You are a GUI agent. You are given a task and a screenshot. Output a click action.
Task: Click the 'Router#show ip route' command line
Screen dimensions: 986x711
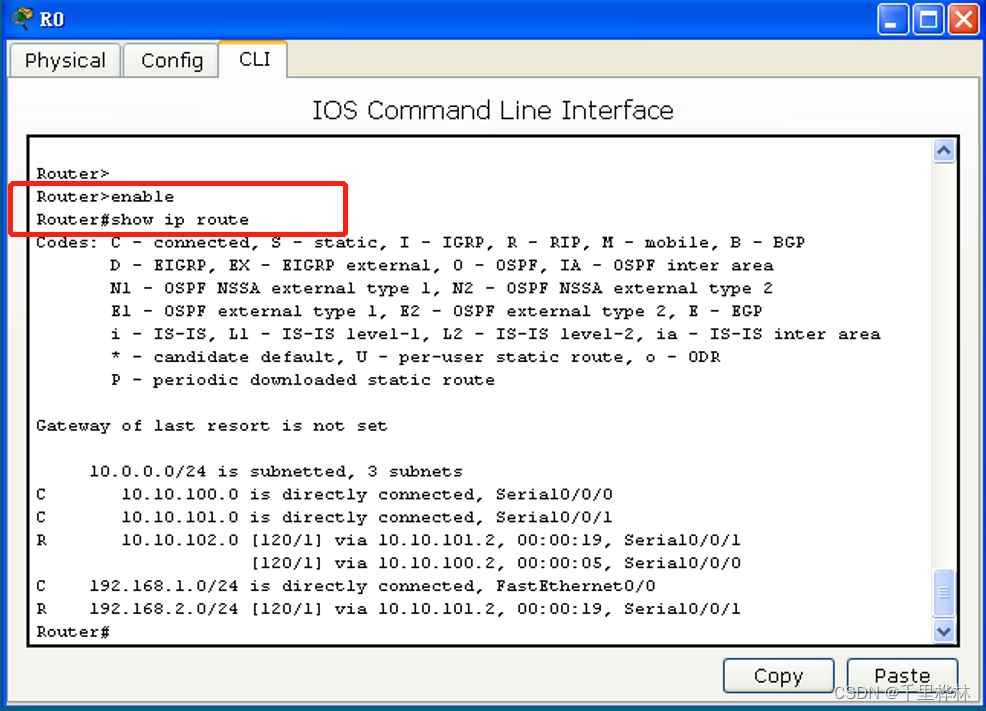143,219
